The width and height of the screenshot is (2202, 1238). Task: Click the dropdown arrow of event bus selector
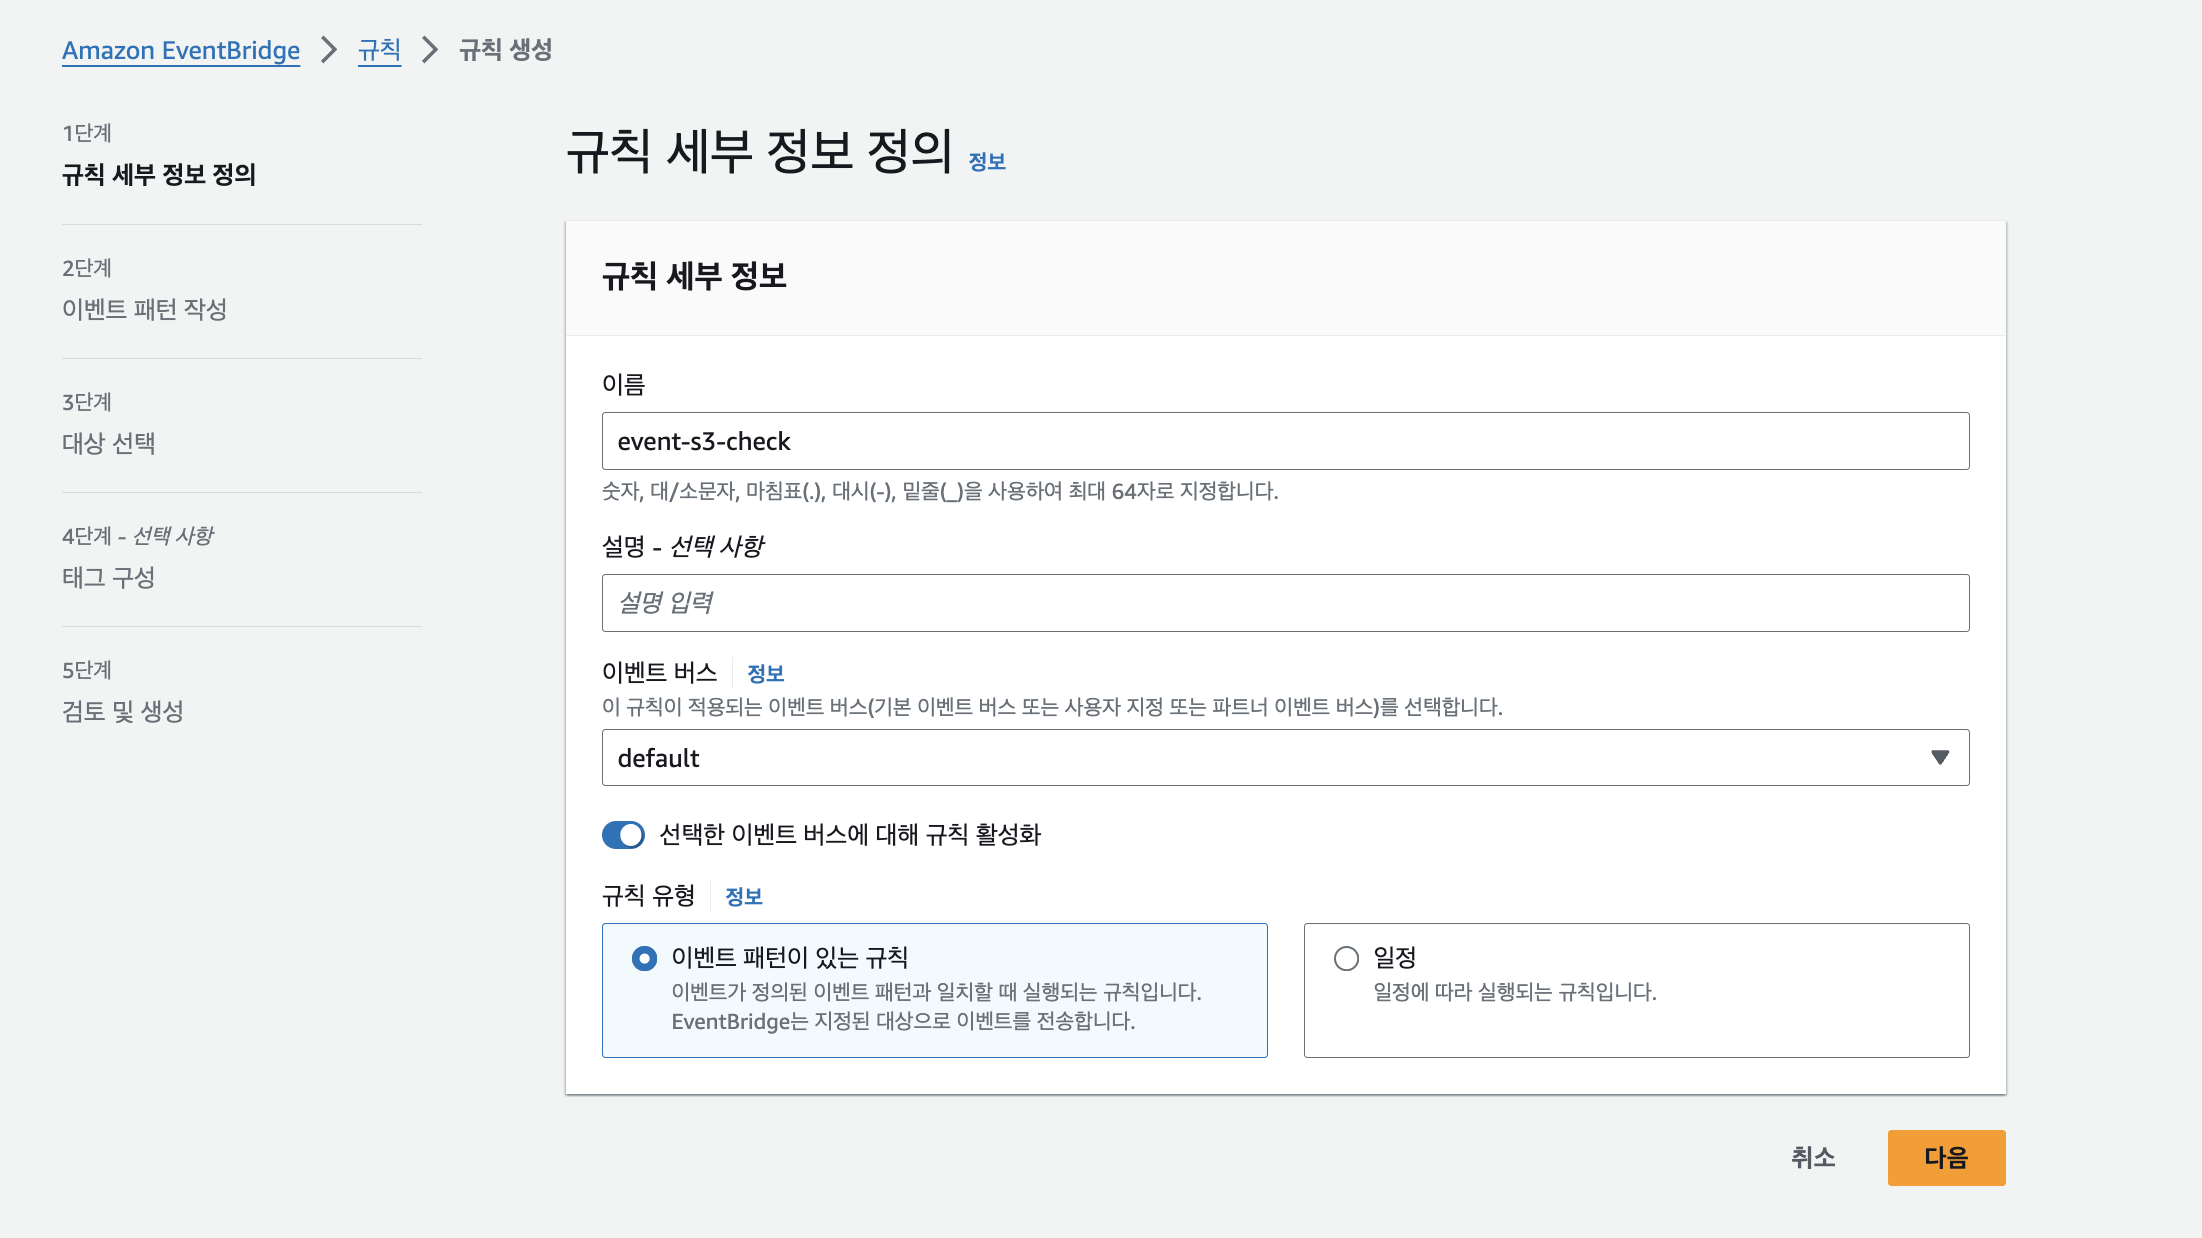[1939, 758]
